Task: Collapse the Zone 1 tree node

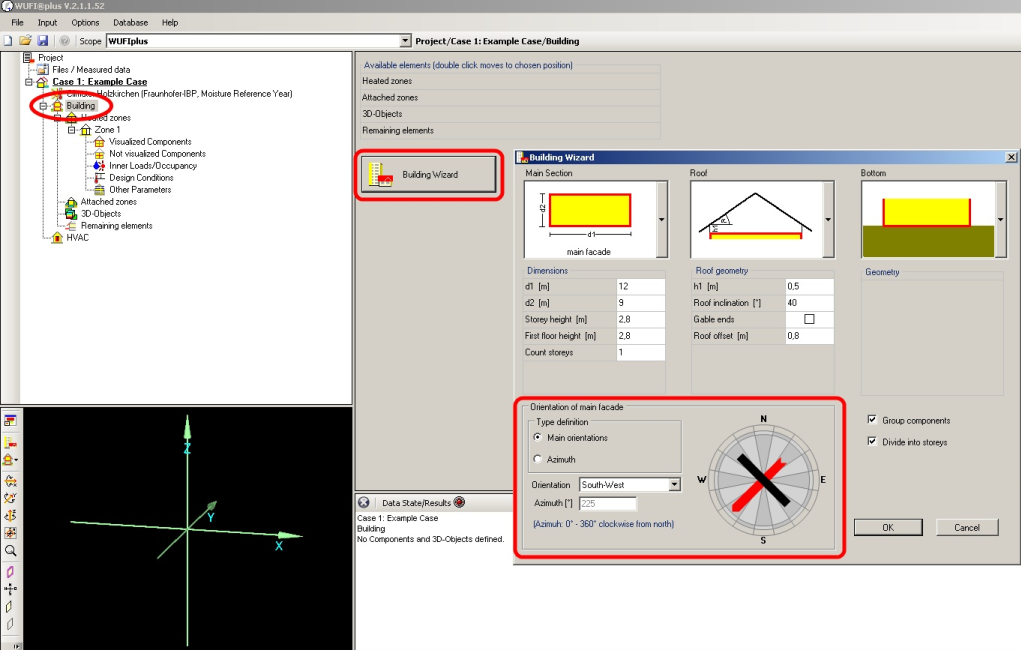Action: tap(72, 130)
